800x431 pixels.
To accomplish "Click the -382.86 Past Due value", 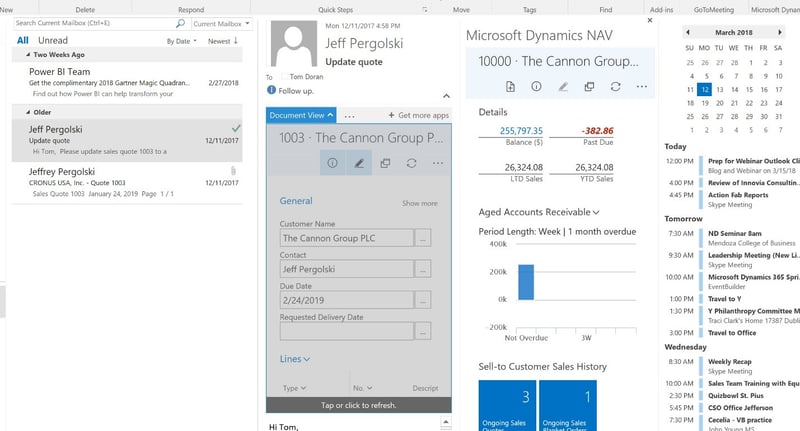I will pos(597,131).
